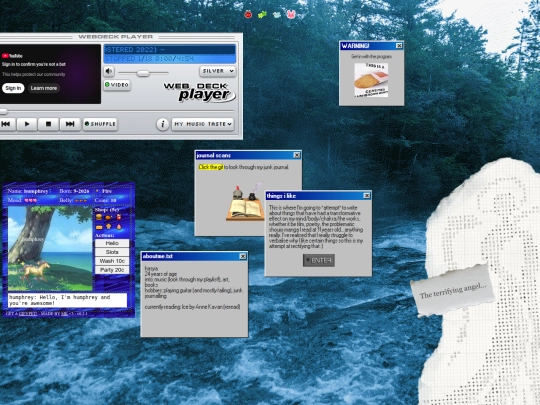The height and width of the screenshot is (405, 540).
Task: Click the Web Deck Player logo
Action: [x=199, y=92]
